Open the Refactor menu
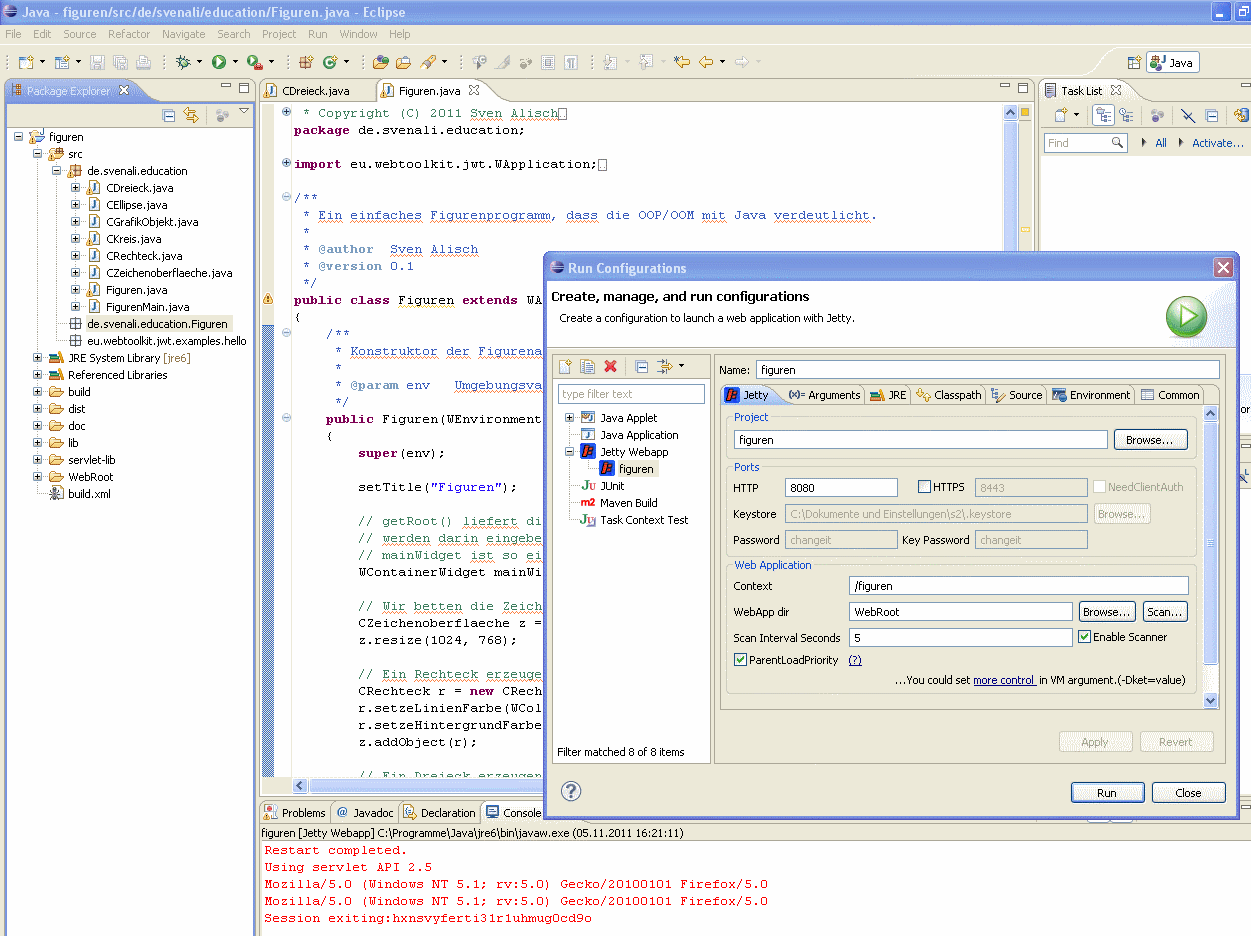 (129, 34)
